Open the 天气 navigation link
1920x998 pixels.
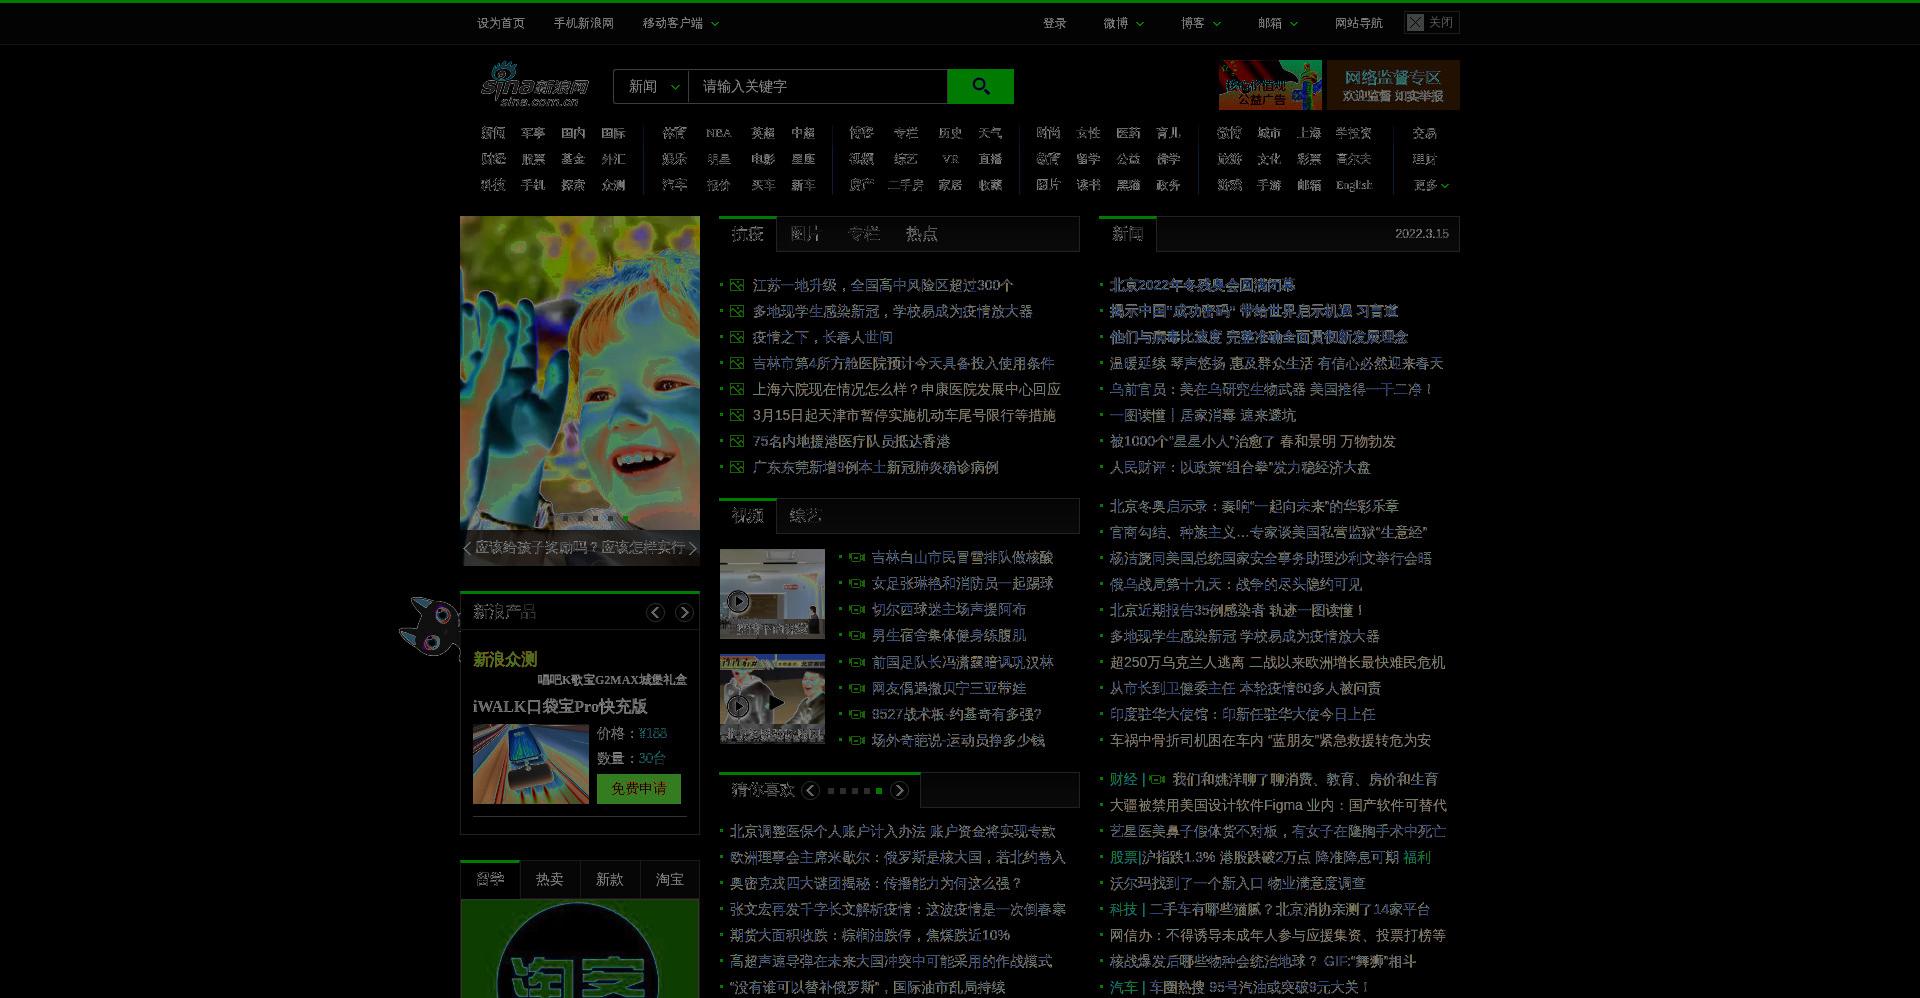point(990,133)
